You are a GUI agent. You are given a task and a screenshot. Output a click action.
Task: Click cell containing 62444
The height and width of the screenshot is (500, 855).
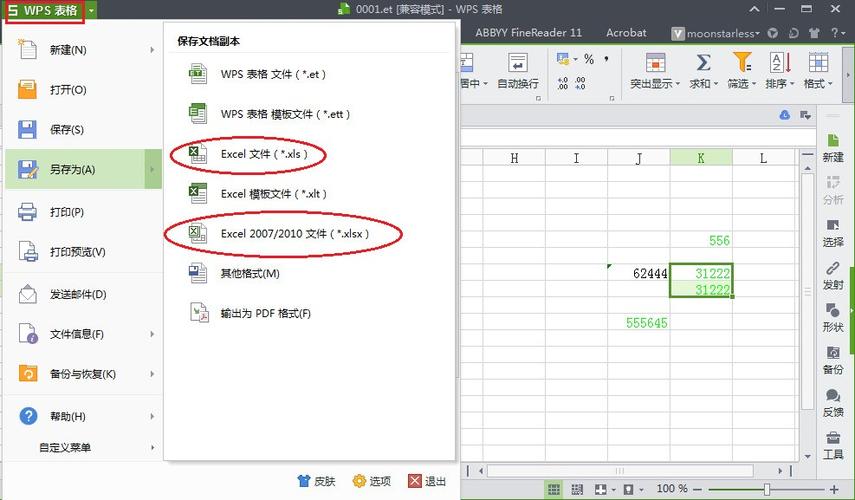click(x=639, y=273)
